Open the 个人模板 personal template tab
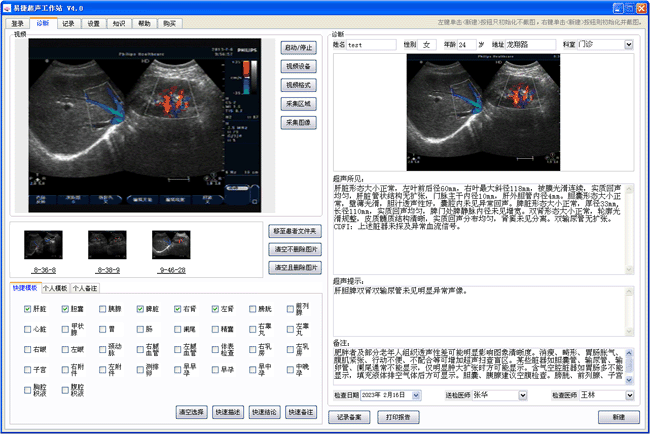This screenshot has height=434, width=650. pyautogui.click(x=54, y=287)
